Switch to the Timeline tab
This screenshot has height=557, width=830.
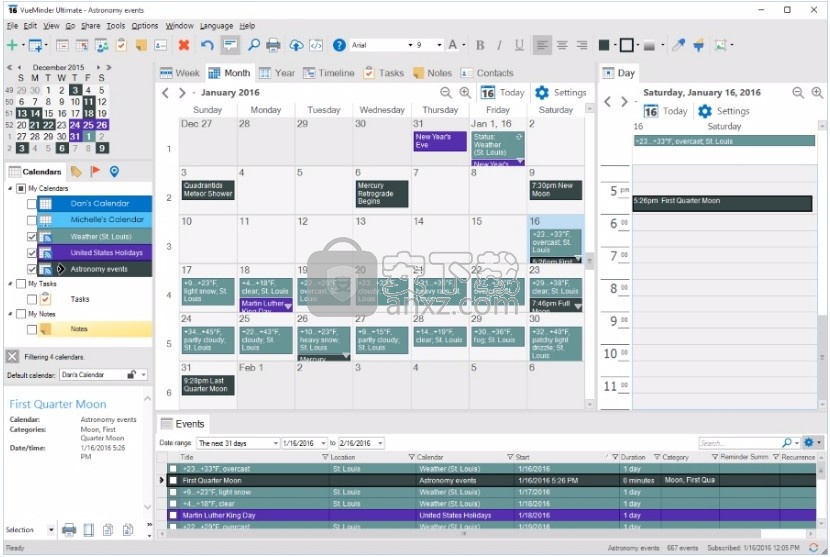coord(329,73)
